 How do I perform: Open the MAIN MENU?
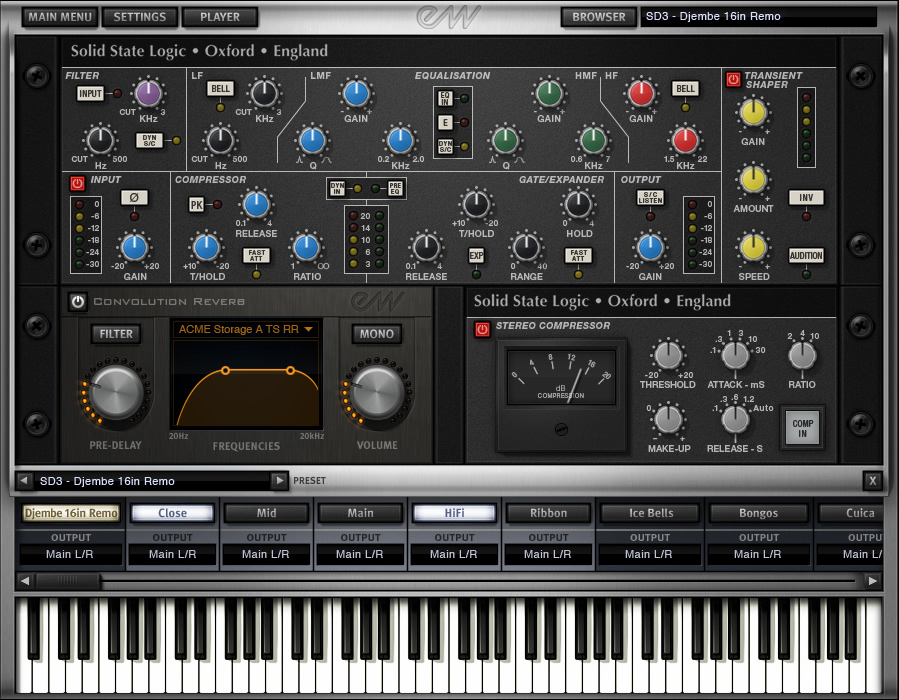tap(60, 17)
